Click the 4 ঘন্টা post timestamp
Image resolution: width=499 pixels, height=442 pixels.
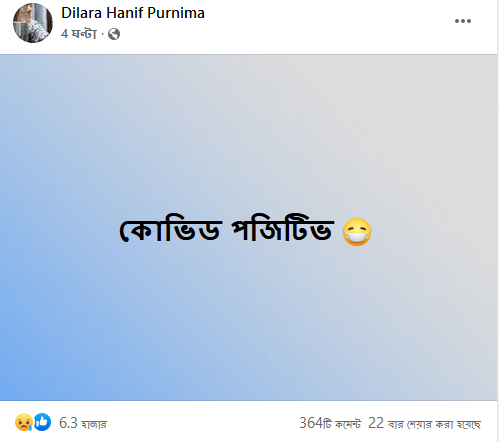(79, 34)
